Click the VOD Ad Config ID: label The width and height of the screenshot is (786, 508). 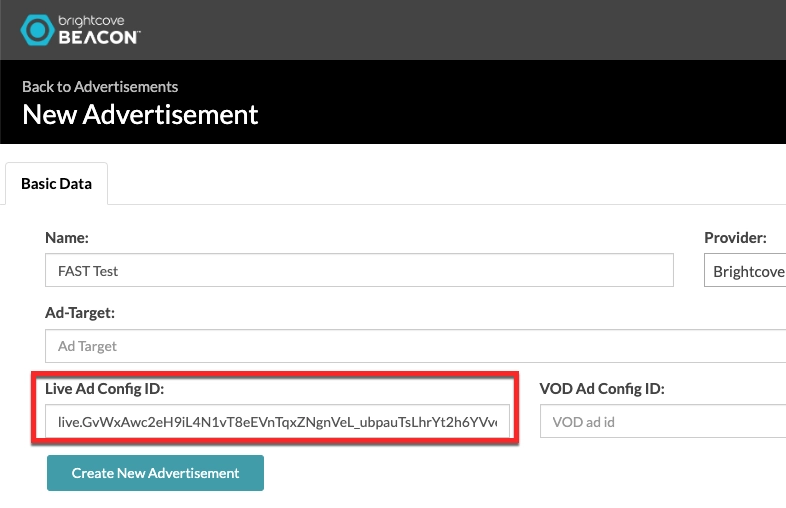pos(602,389)
